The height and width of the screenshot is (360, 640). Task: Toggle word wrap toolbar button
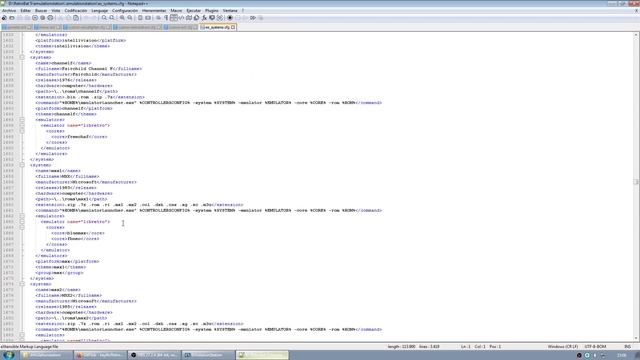158,18
